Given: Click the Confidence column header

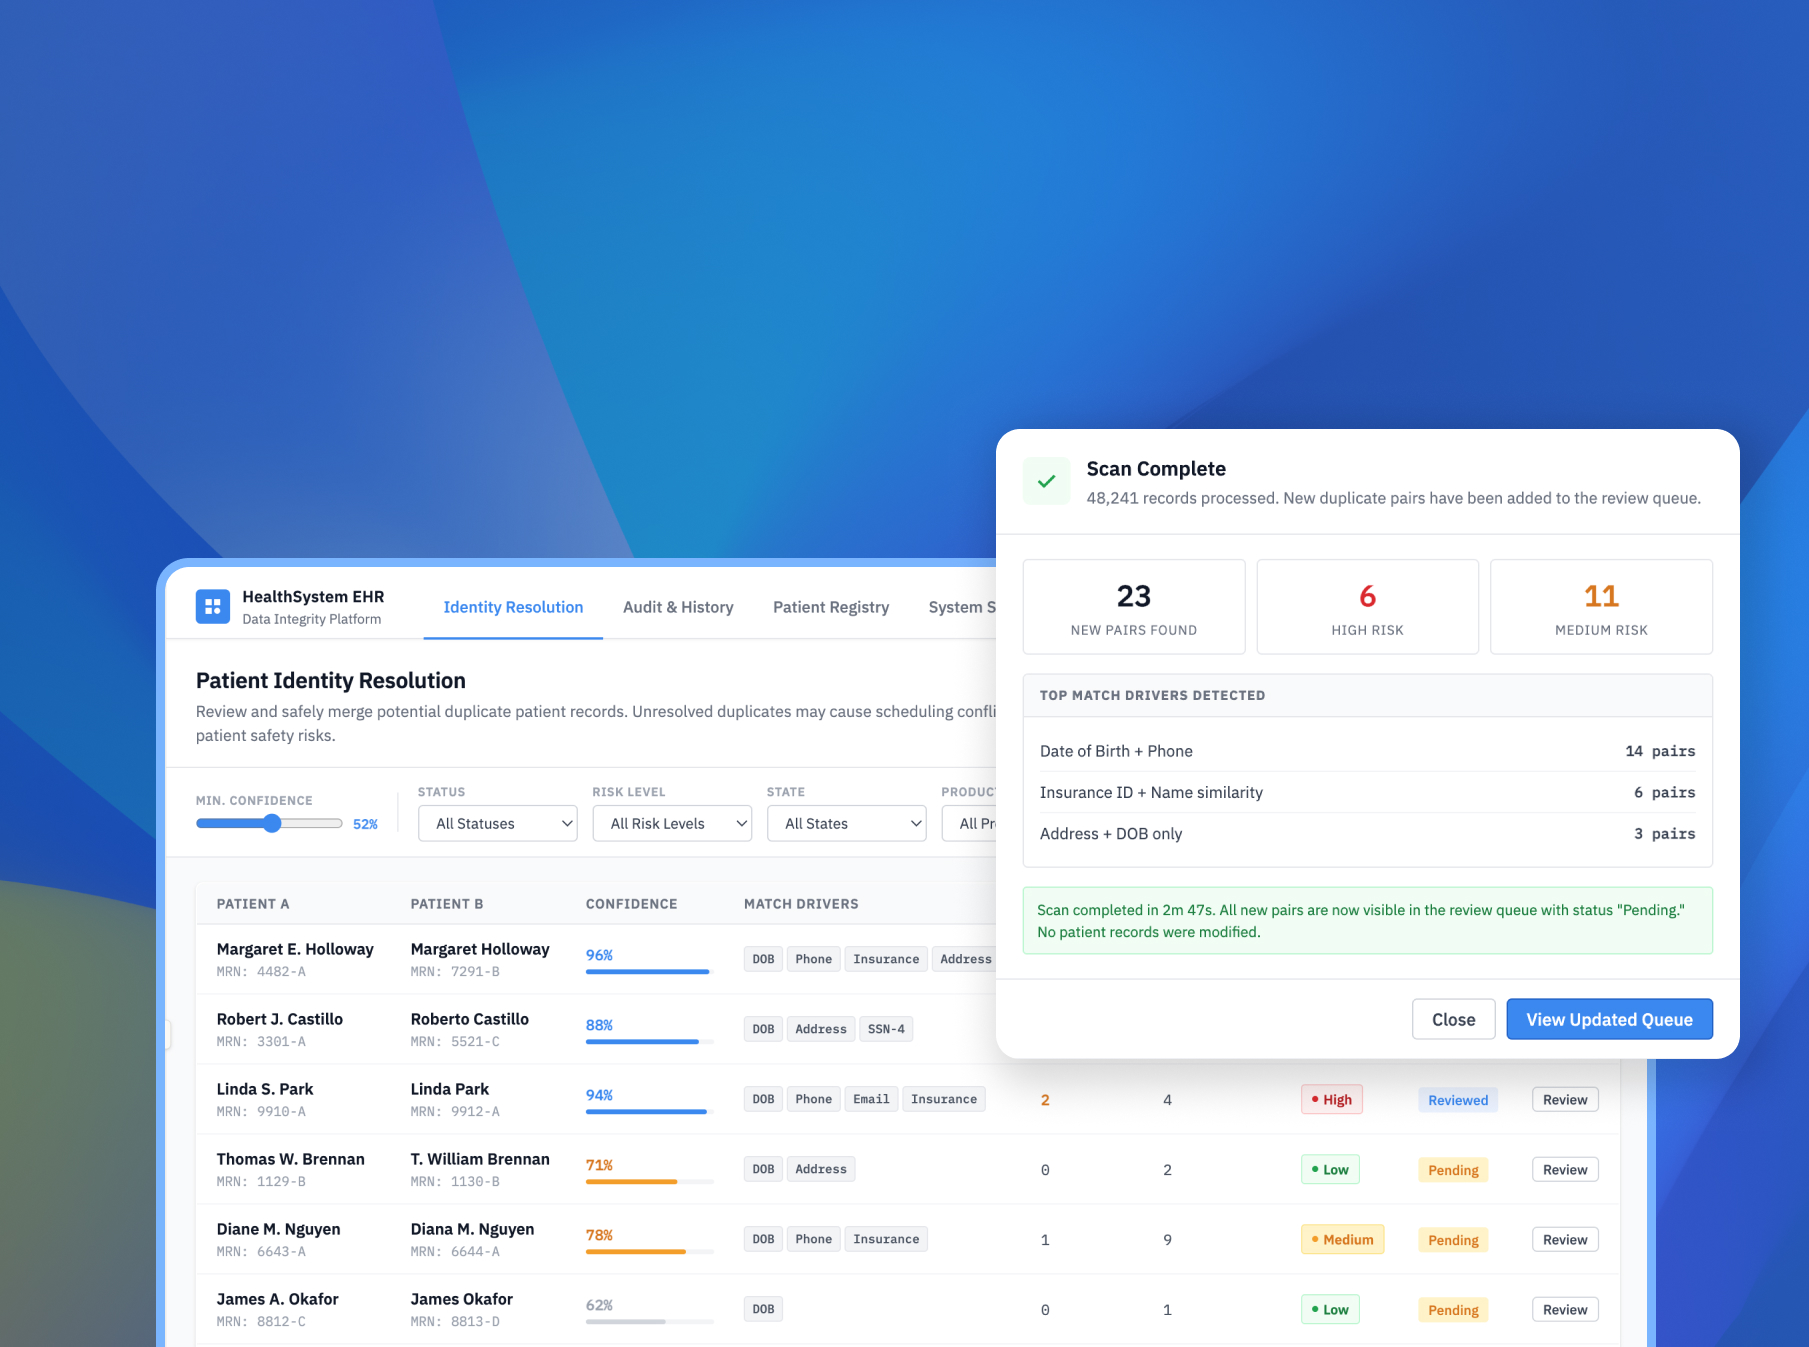Looking at the screenshot, I should [631, 904].
